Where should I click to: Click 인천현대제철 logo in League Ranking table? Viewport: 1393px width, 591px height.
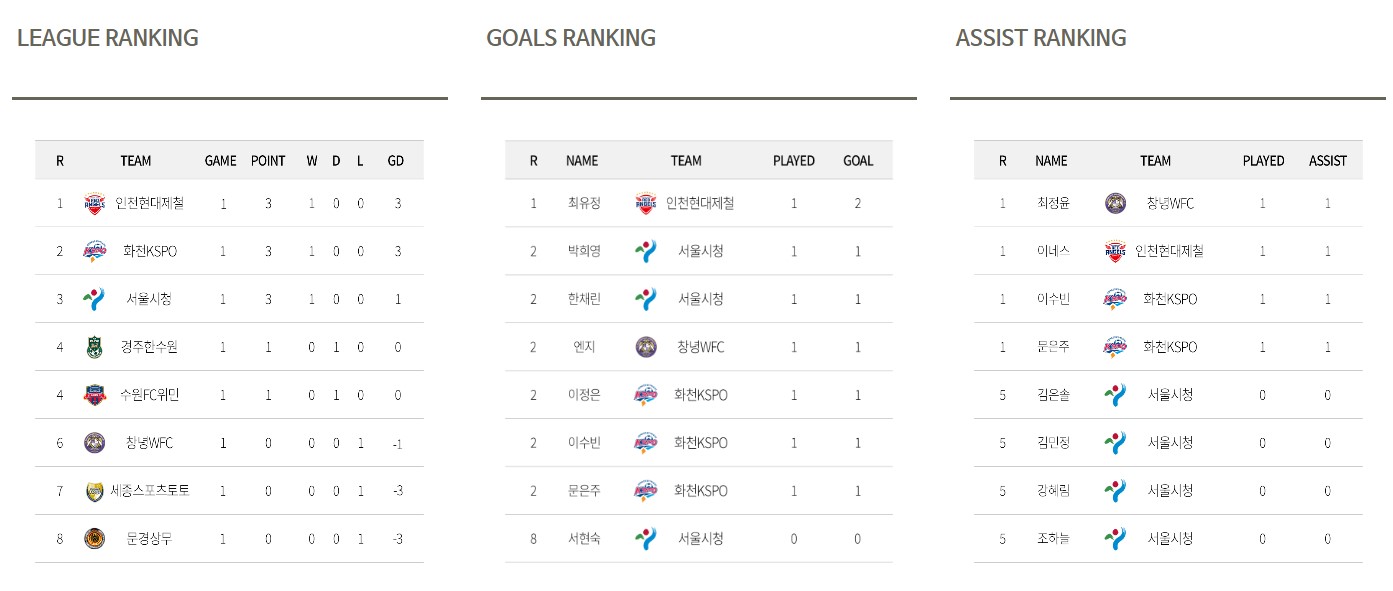[94, 203]
